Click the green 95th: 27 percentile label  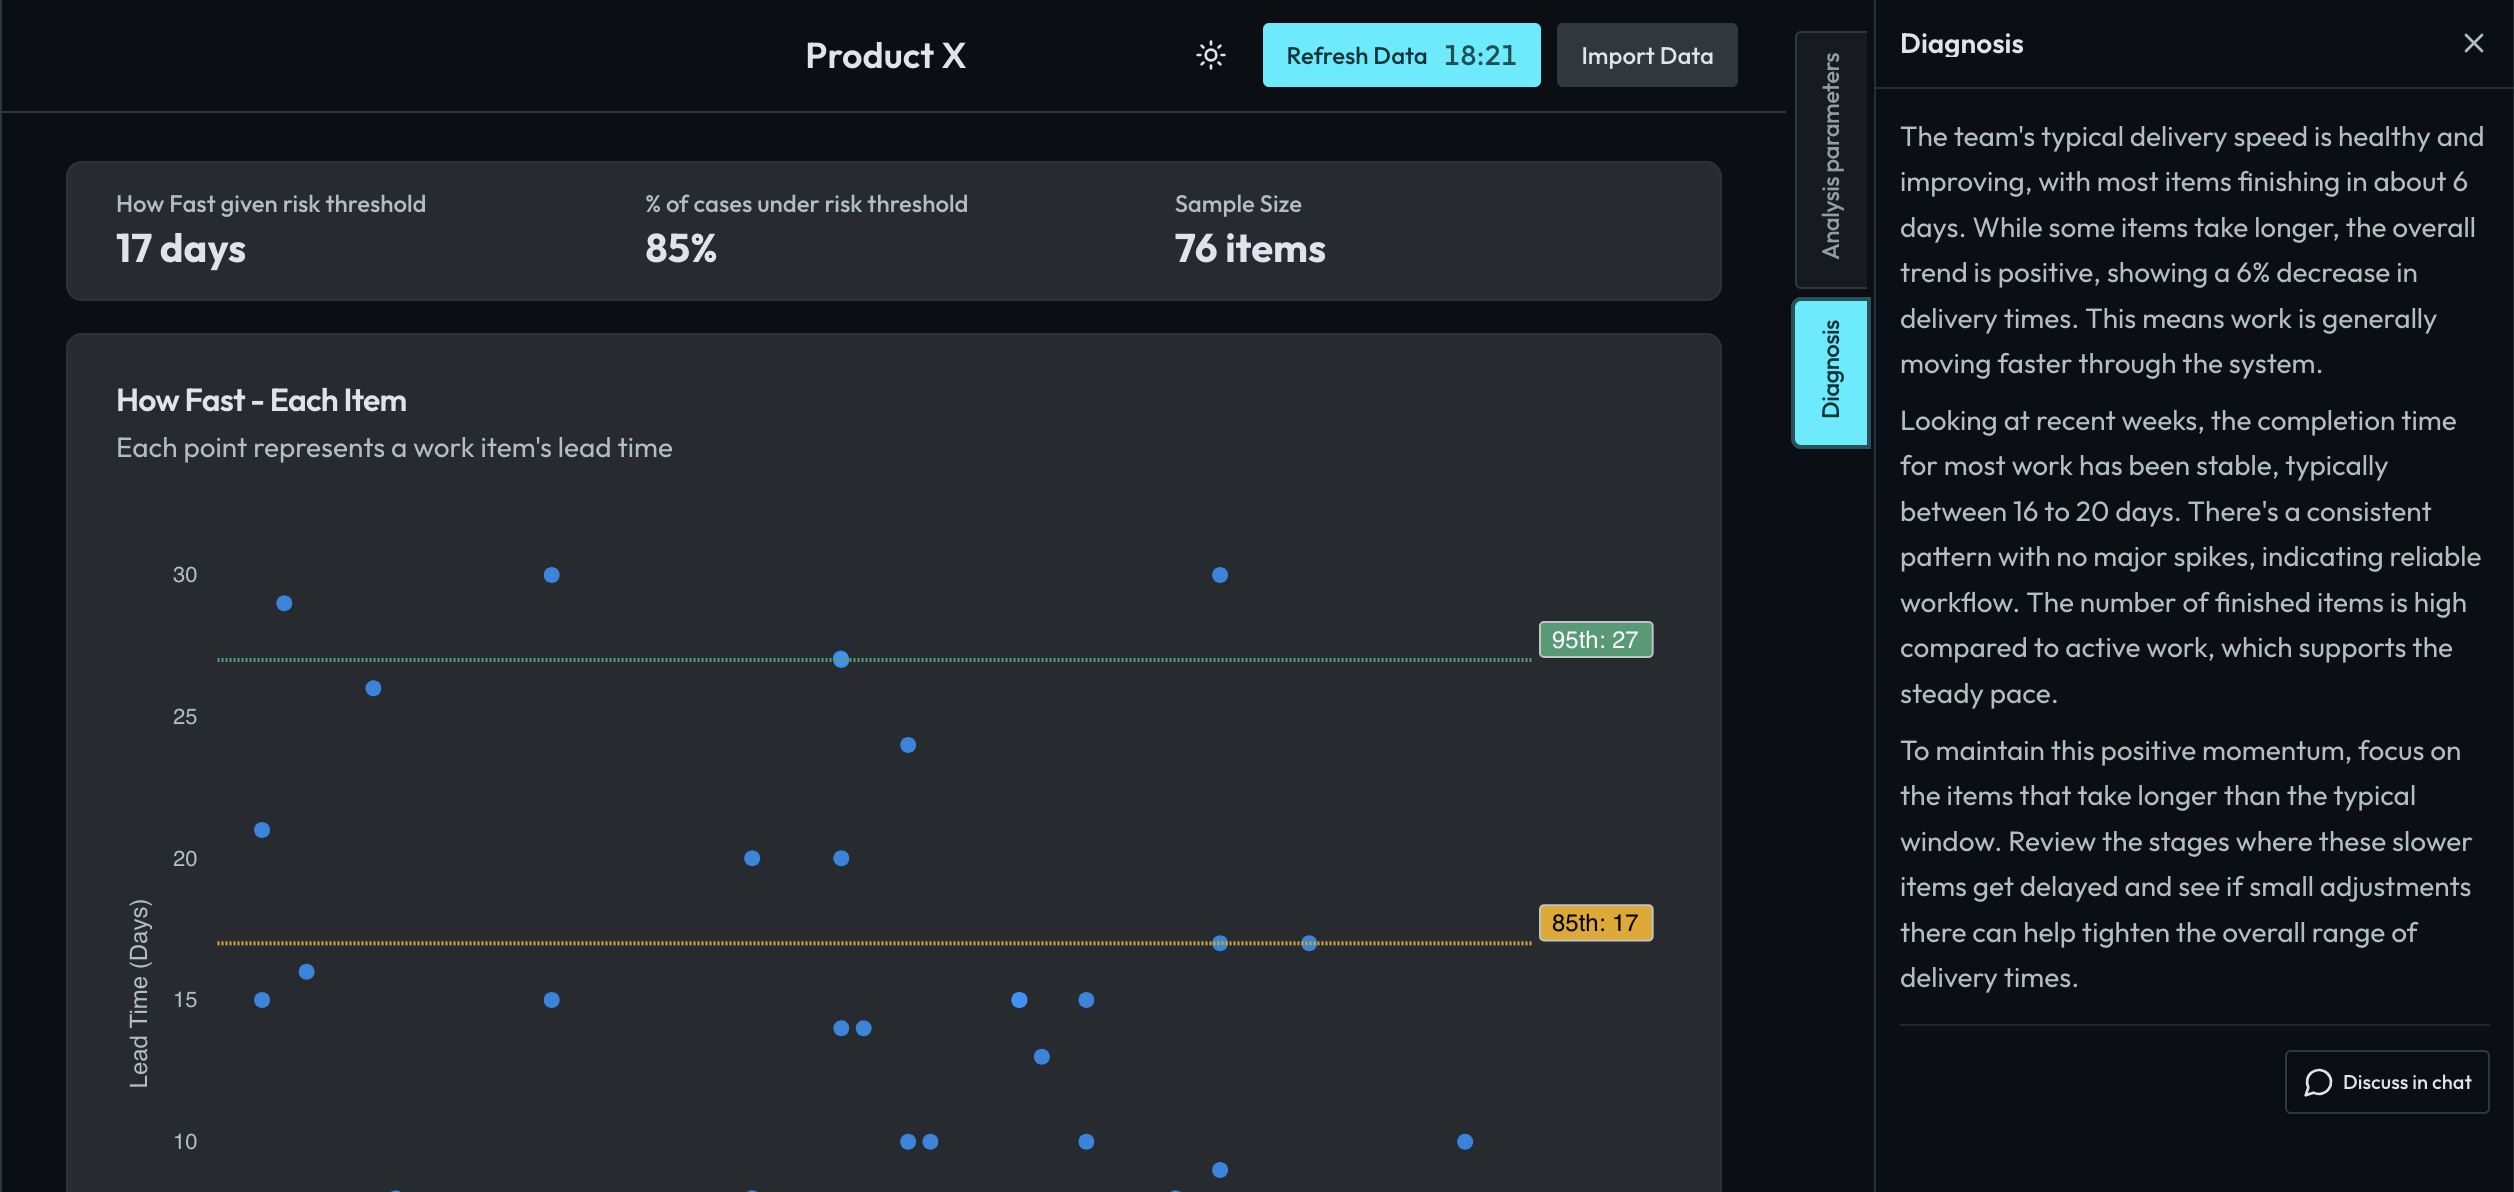[x=1594, y=639]
